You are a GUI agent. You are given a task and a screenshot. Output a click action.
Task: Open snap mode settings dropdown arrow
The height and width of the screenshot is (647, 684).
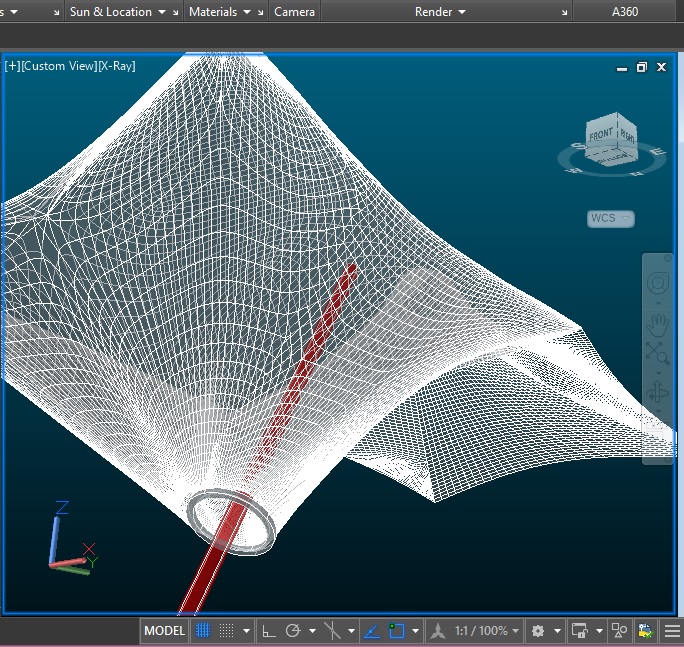coord(246,631)
